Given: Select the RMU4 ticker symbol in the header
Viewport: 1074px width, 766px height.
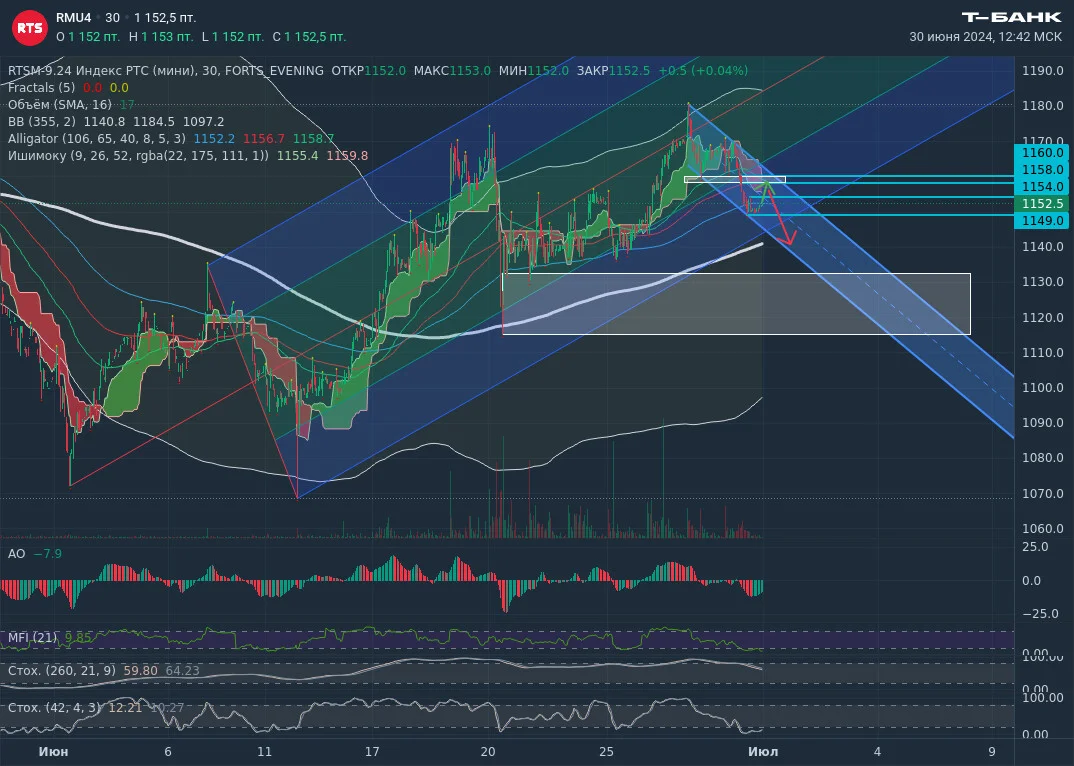Looking at the screenshot, I should 73,17.
